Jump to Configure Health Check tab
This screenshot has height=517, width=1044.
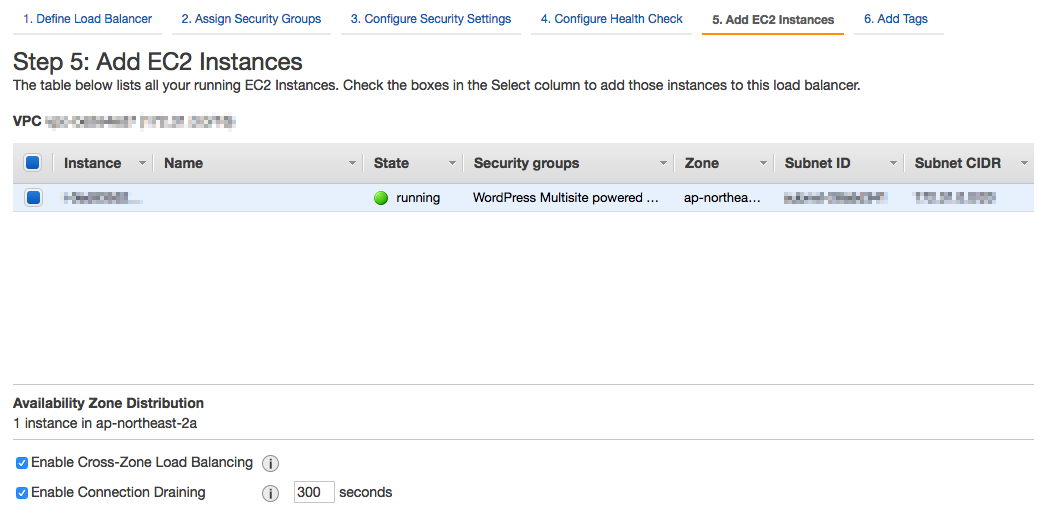click(x=612, y=19)
